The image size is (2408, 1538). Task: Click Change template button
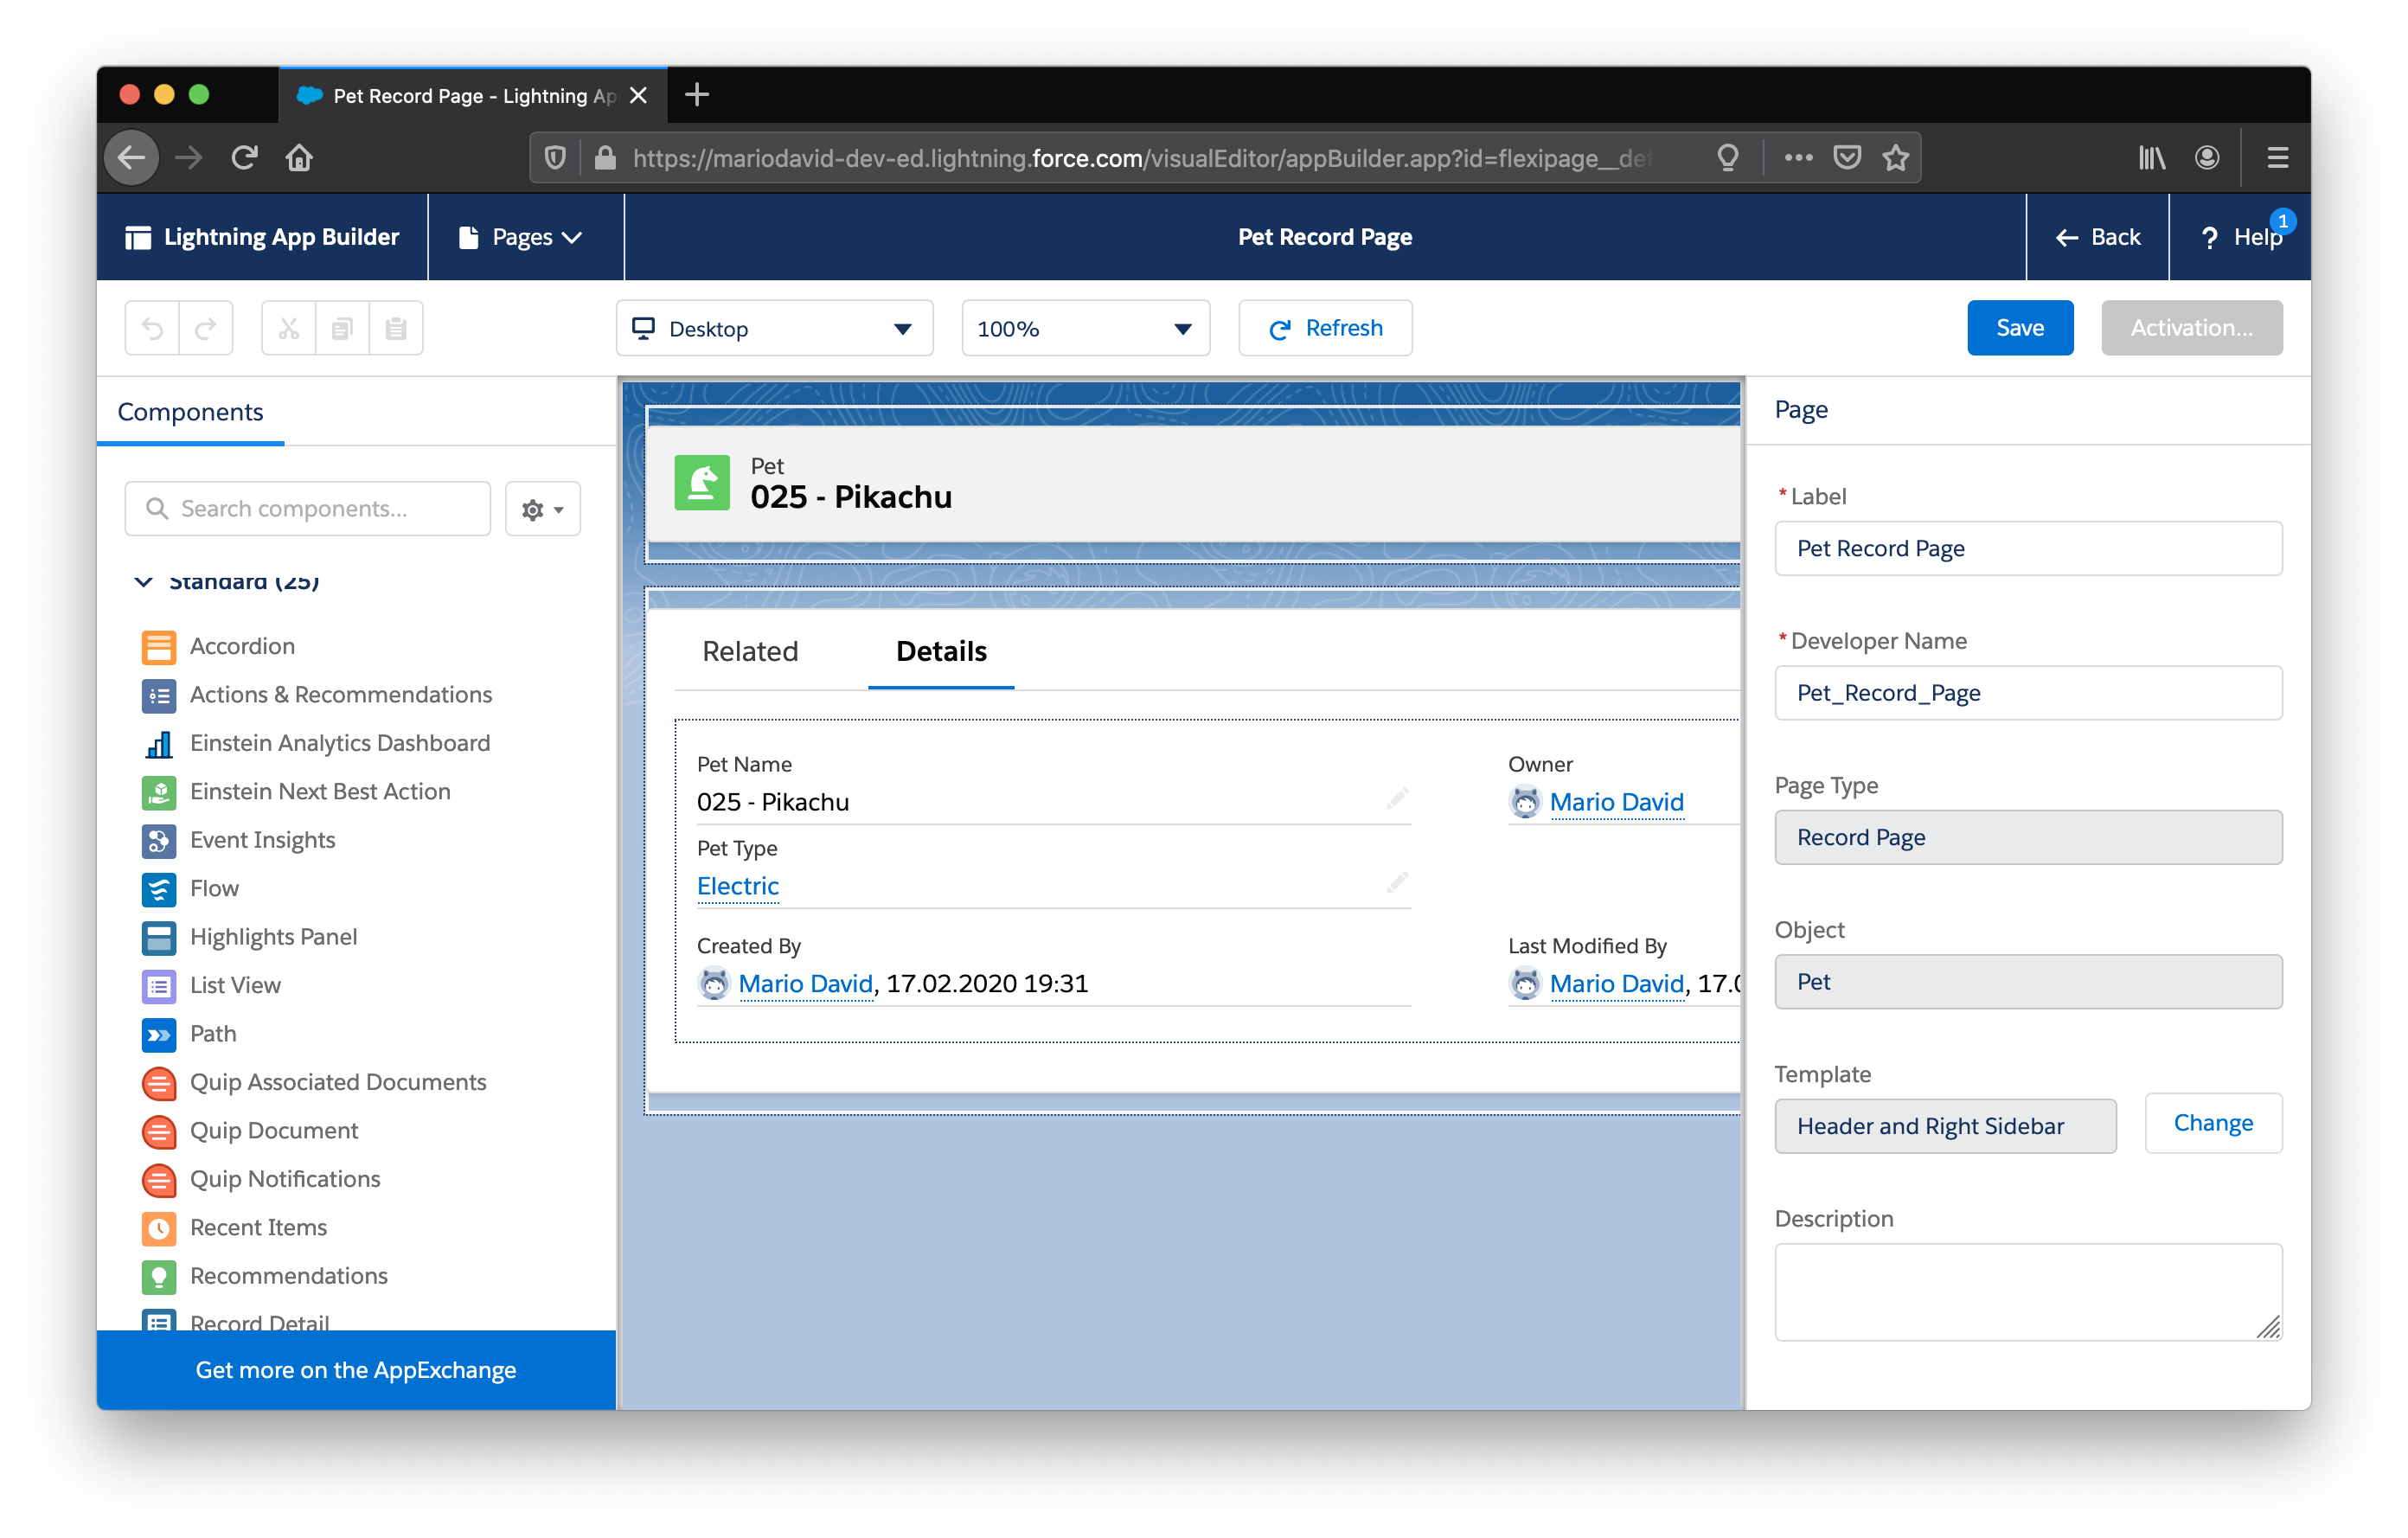[x=2213, y=1123]
